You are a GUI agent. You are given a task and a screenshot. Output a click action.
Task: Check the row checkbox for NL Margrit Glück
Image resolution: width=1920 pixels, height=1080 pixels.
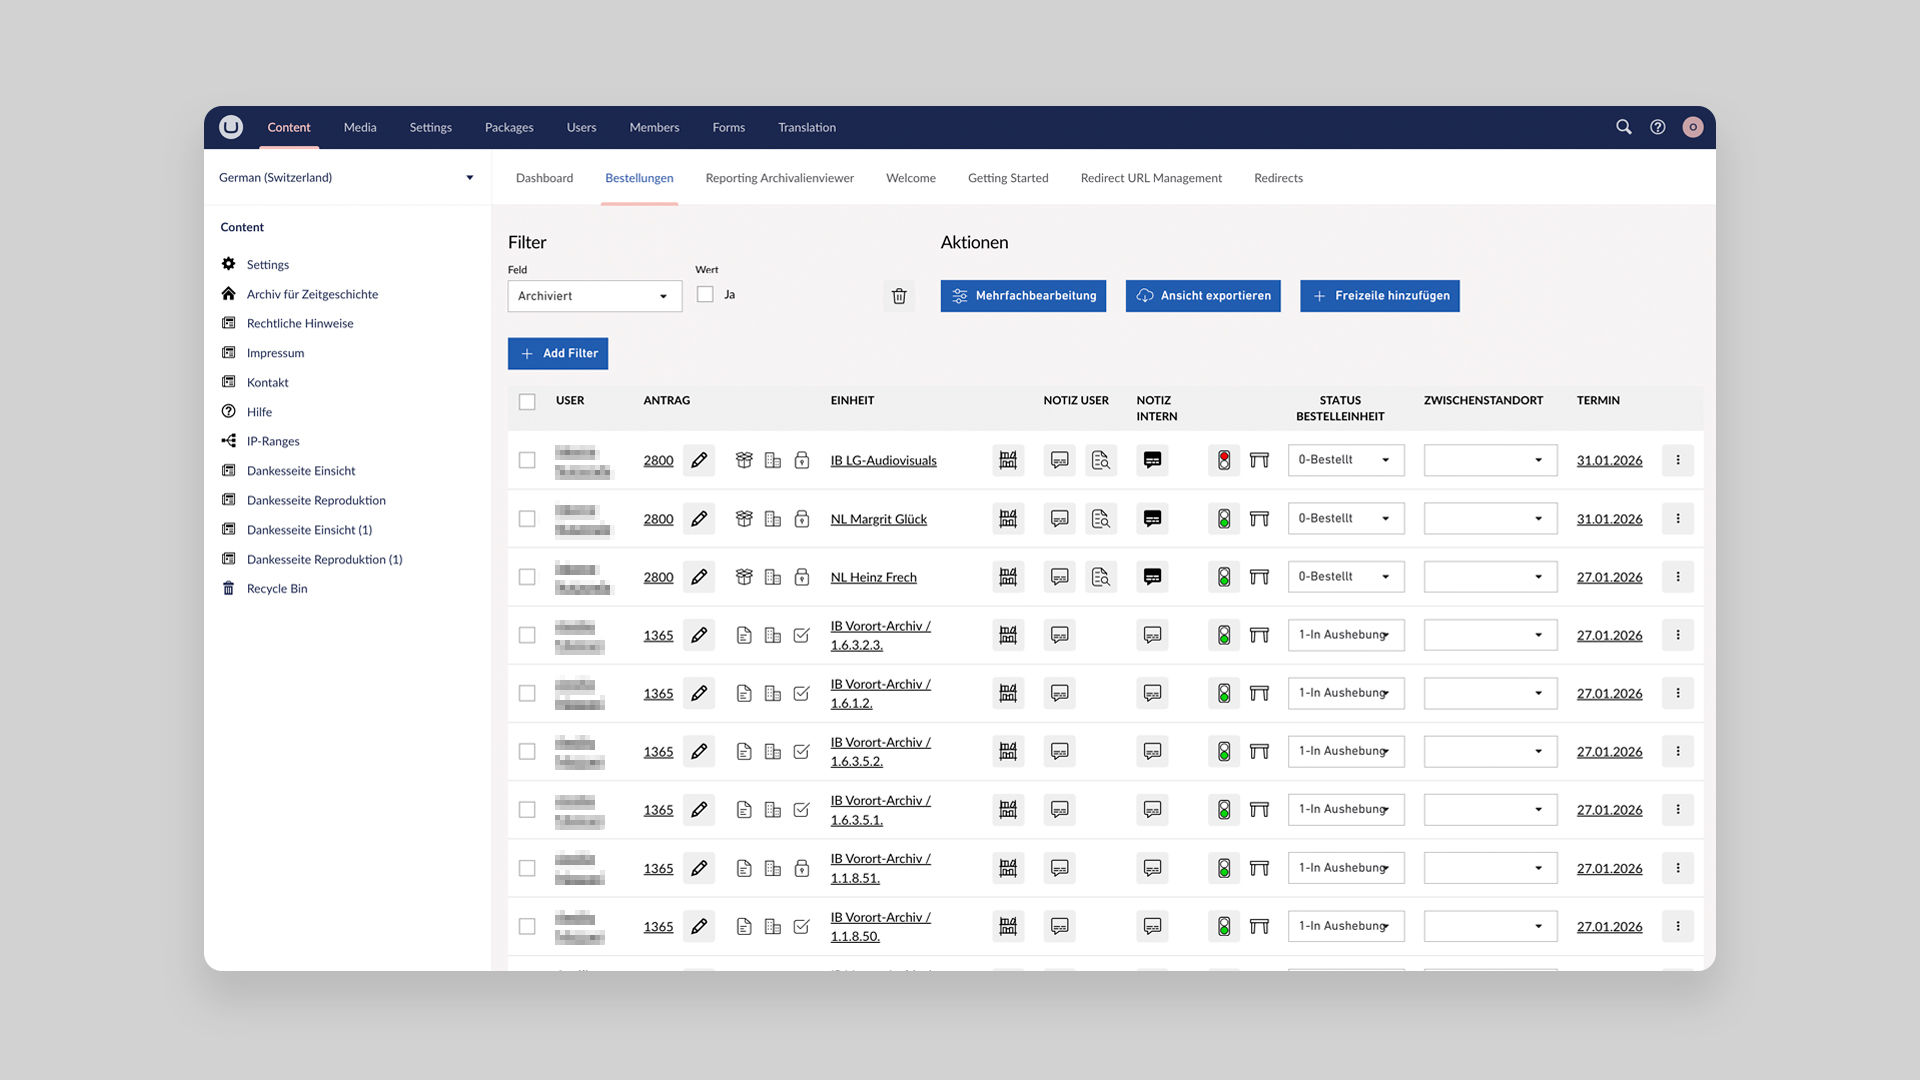click(x=527, y=519)
